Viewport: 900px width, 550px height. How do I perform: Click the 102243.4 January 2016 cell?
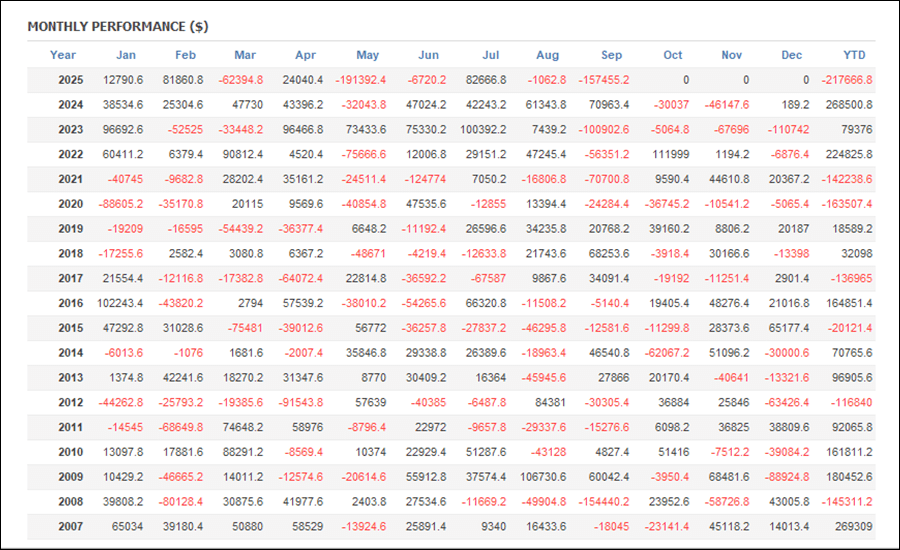[123, 303]
